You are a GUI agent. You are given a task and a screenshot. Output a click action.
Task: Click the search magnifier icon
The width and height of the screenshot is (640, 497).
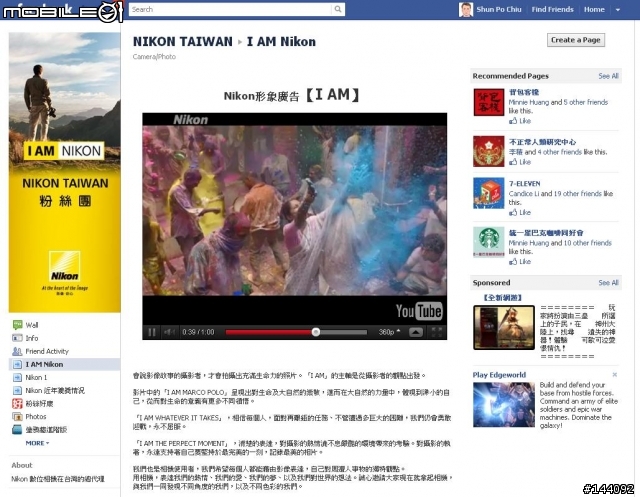[338, 9]
